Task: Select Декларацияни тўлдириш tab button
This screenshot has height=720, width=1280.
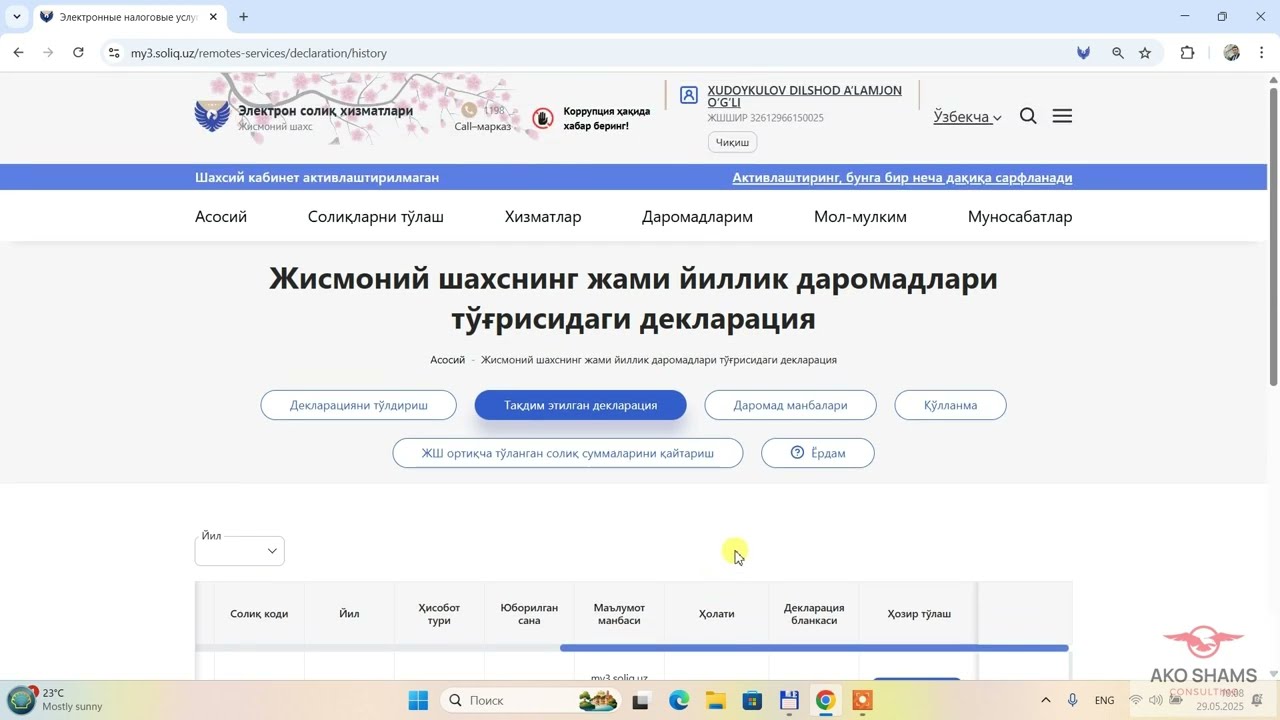Action: (x=359, y=405)
